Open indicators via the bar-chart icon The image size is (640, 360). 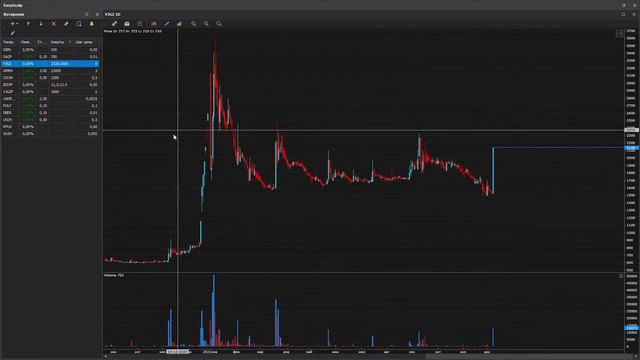[x=179, y=24]
